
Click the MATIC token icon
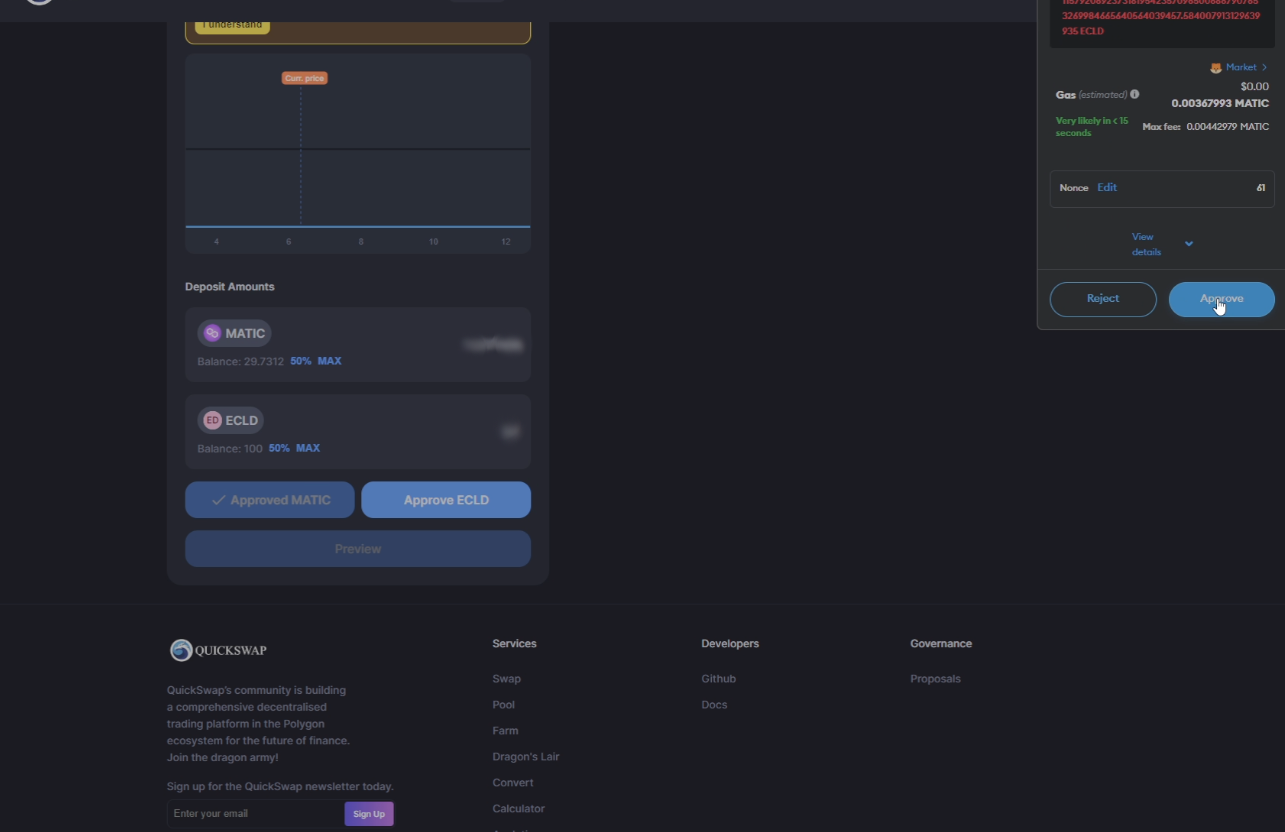pos(212,334)
